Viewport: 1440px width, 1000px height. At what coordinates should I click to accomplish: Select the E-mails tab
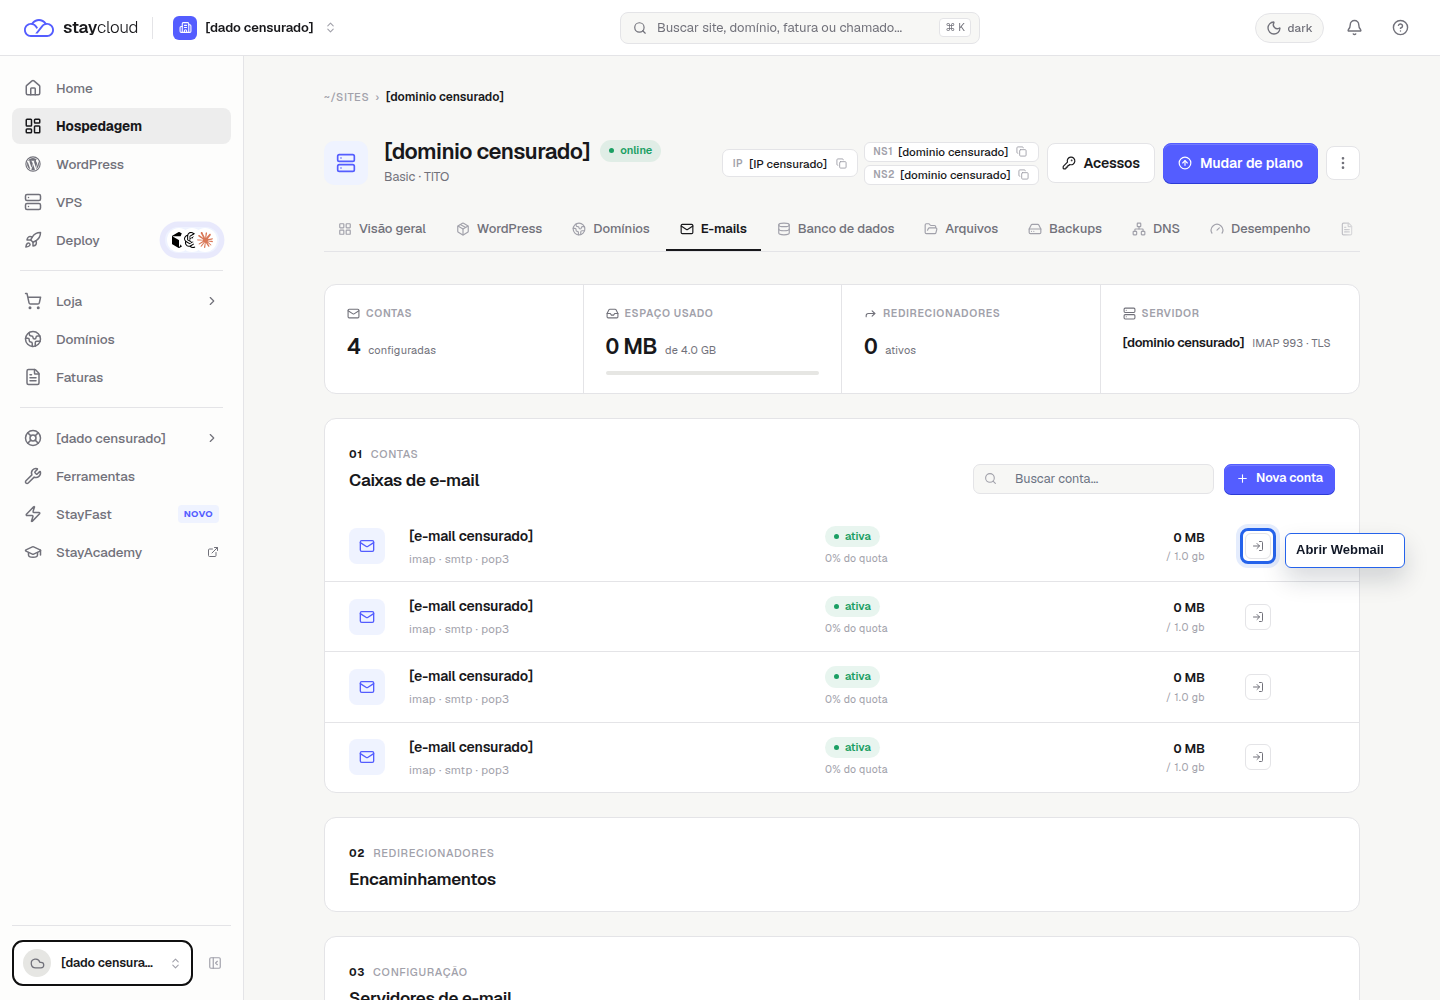coord(713,229)
